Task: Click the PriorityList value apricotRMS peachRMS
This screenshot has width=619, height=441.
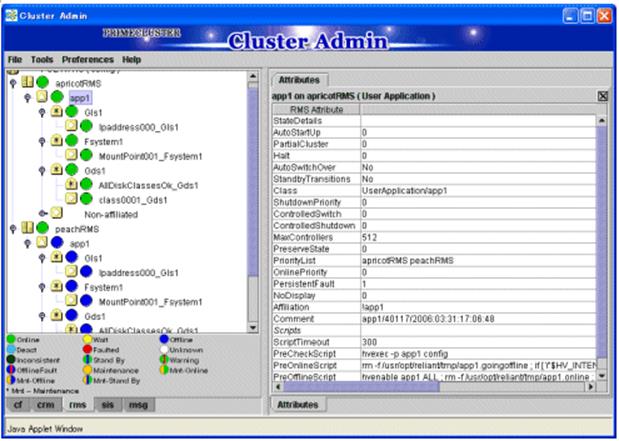Action: (408, 261)
